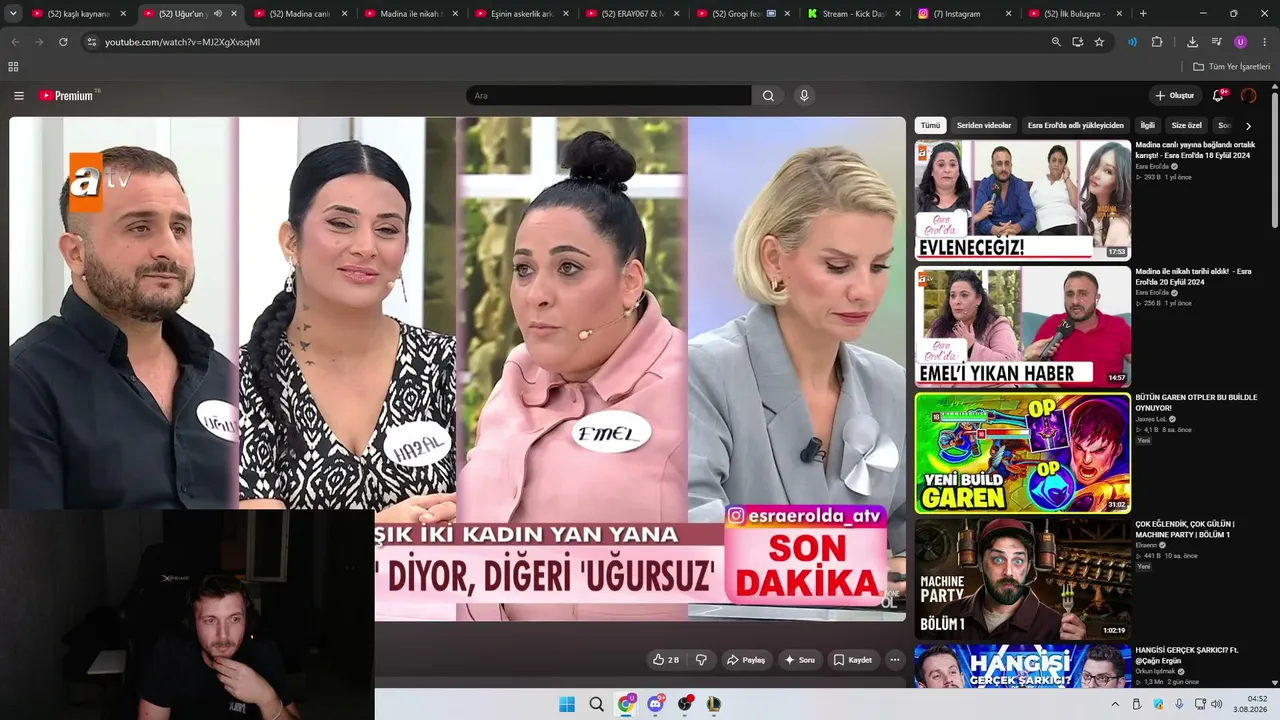Click the YouTube 'Ara' search field

tap(608, 96)
